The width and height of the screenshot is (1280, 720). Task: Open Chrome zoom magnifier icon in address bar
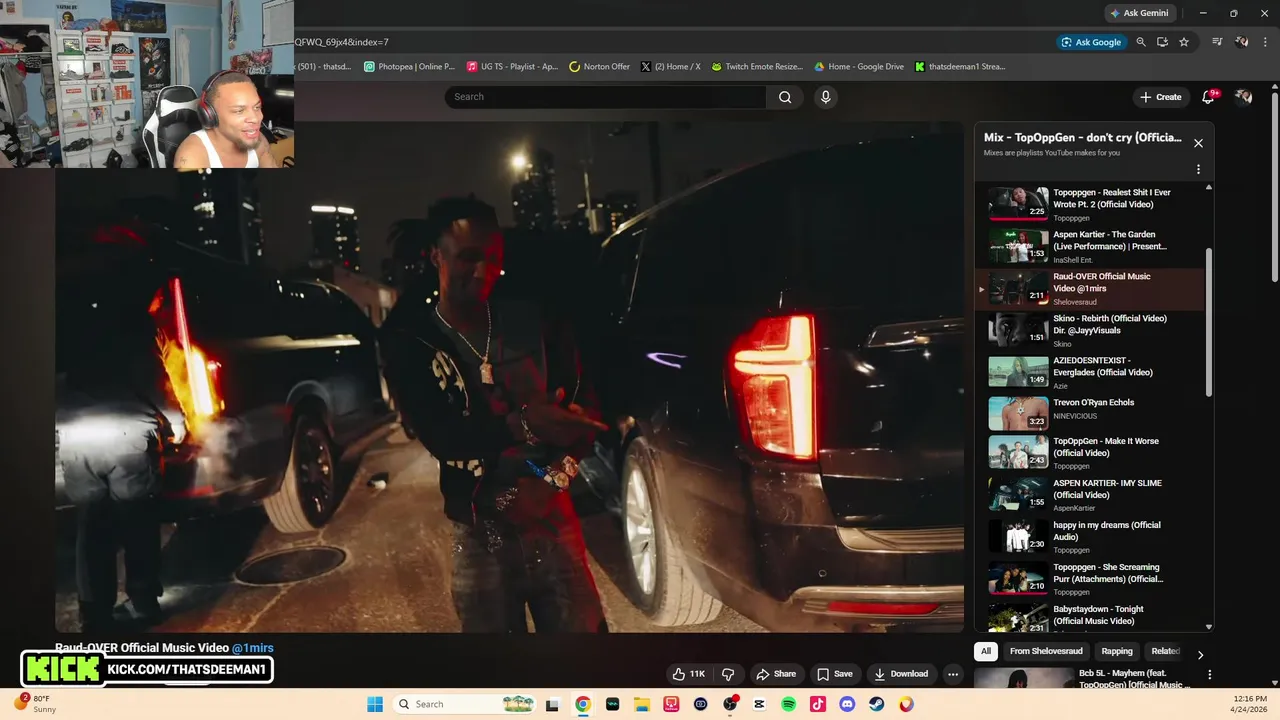[x=1140, y=42]
